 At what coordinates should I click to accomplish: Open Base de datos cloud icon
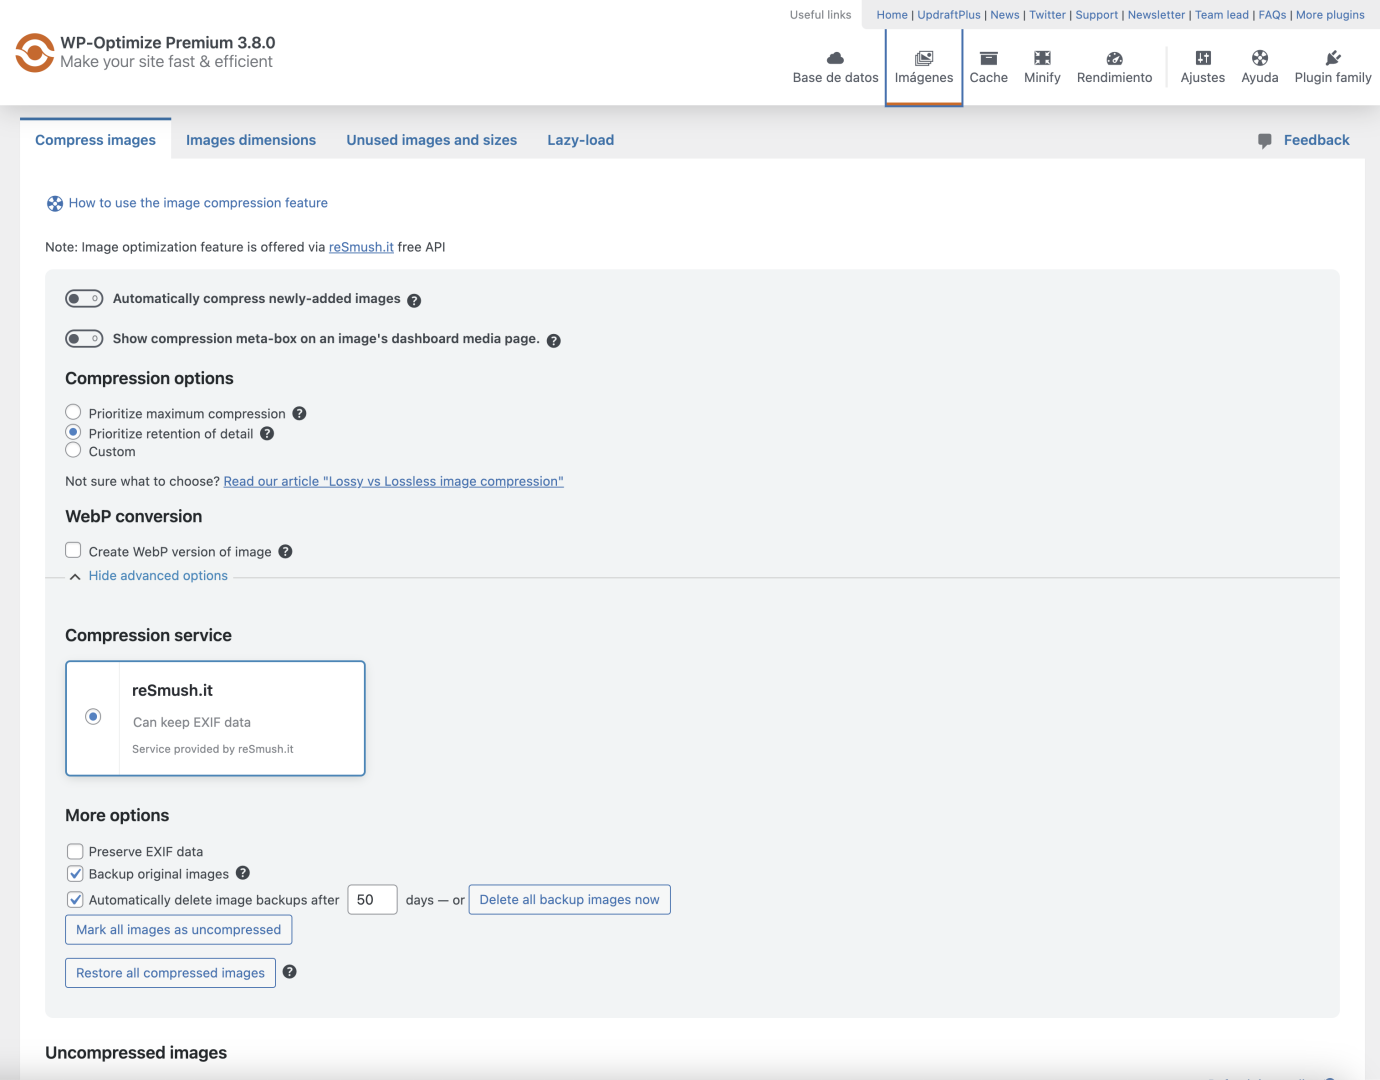(x=835, y=58)
